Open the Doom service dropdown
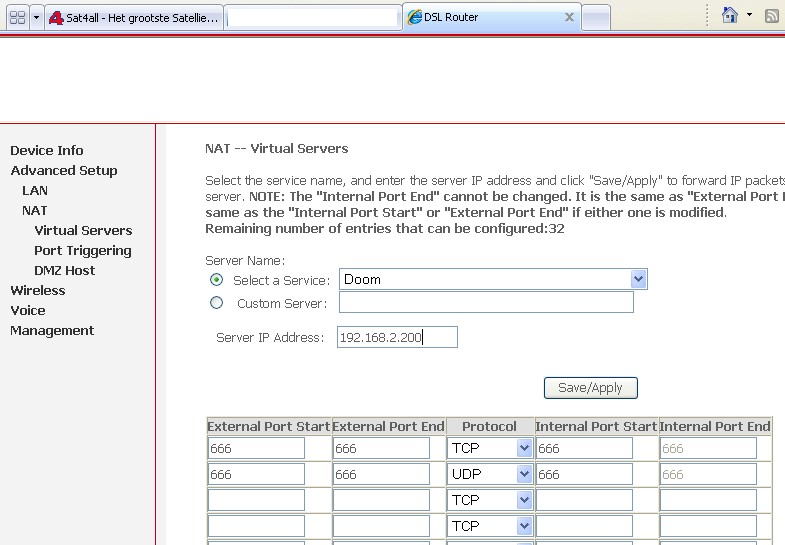Screen dimensions: 785x545 pos(493,279)
